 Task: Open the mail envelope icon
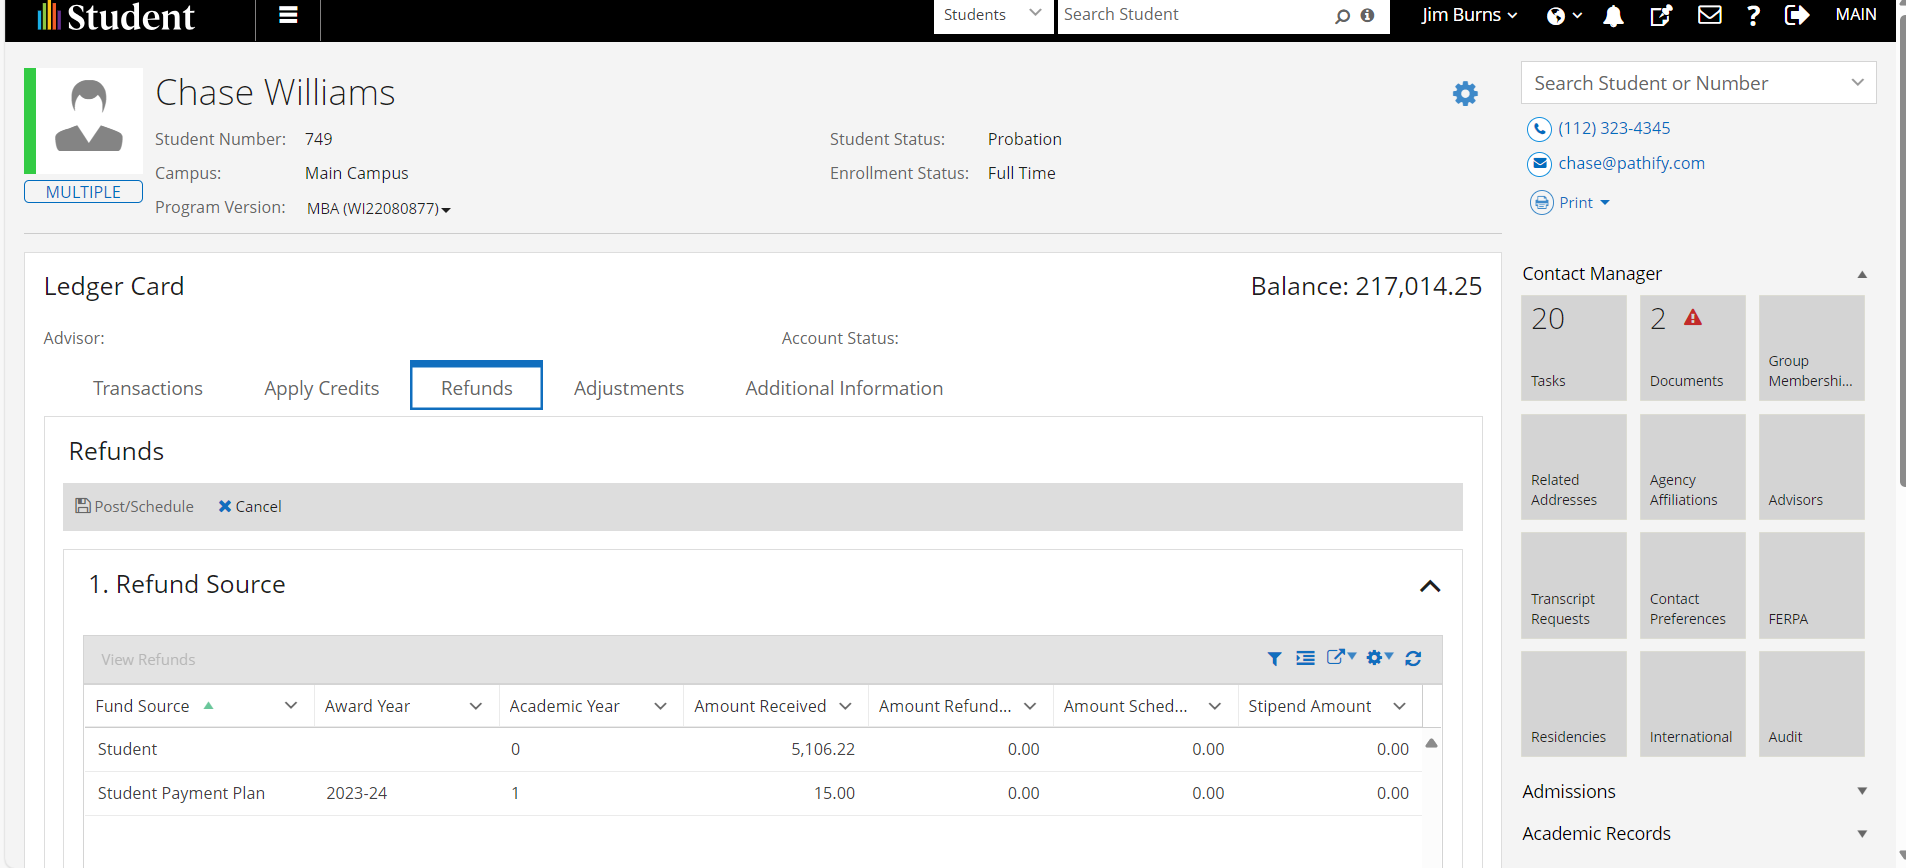[x=1710, y=15]
